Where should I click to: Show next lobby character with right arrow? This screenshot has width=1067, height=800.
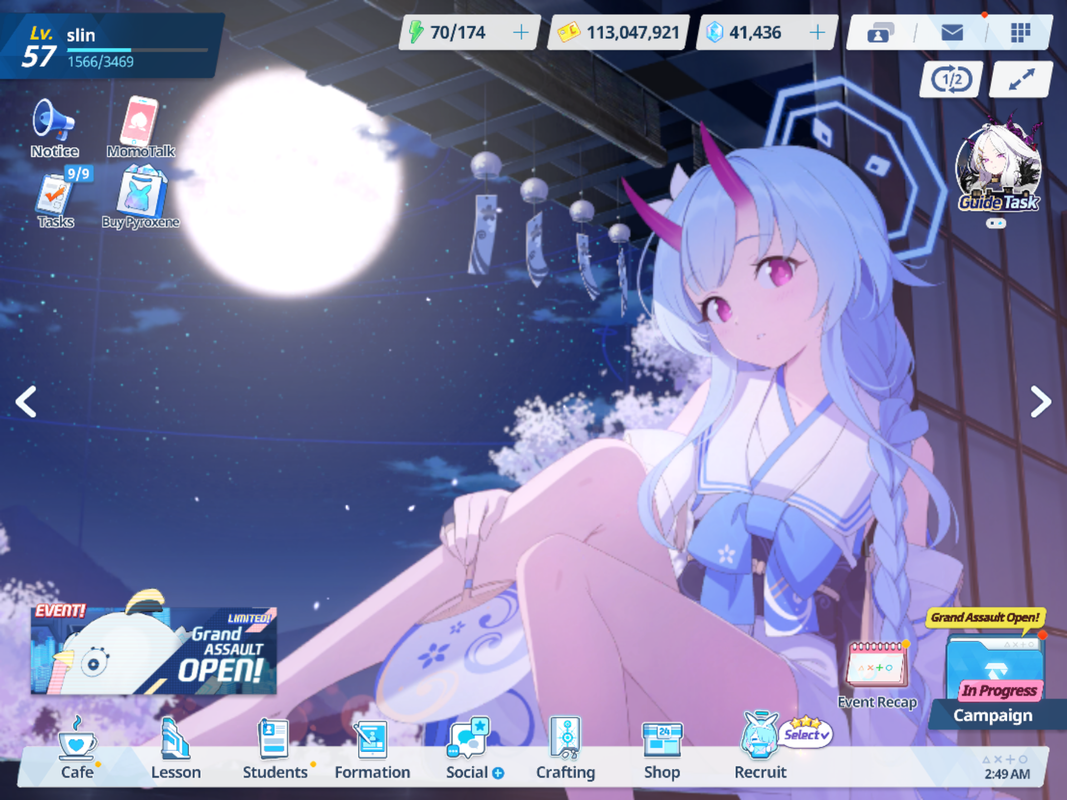(1040, 401)
